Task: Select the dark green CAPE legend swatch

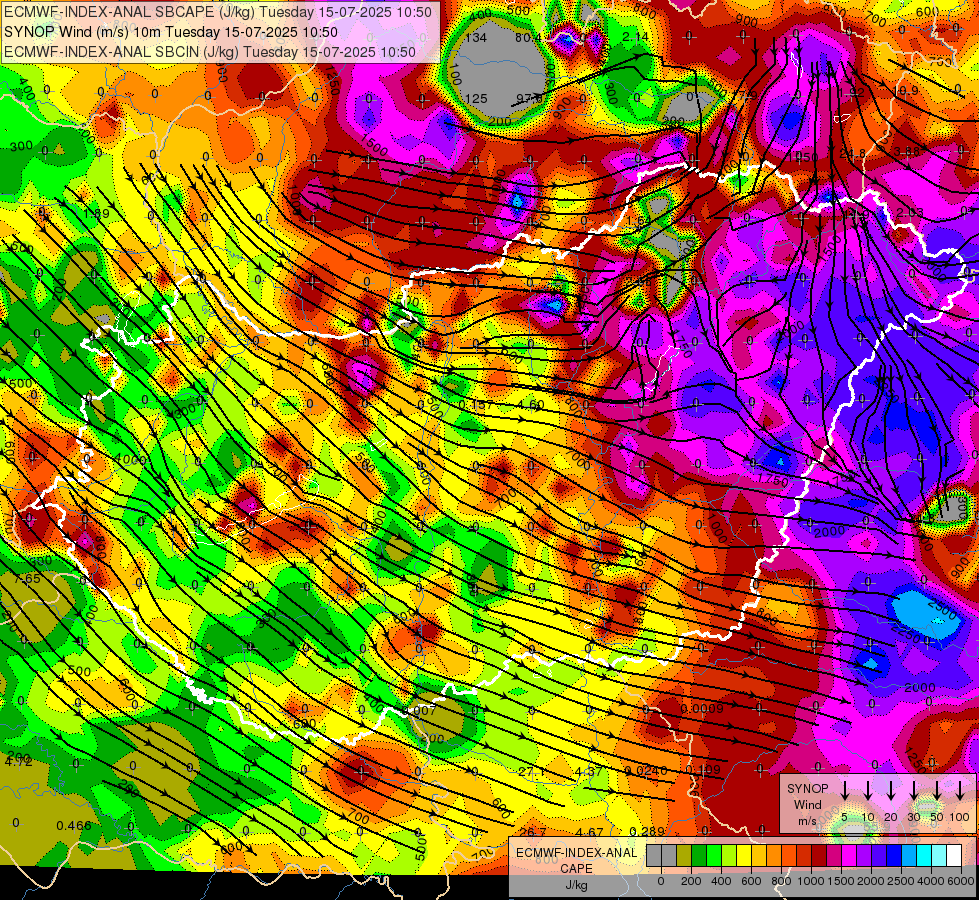Action: 699,856
